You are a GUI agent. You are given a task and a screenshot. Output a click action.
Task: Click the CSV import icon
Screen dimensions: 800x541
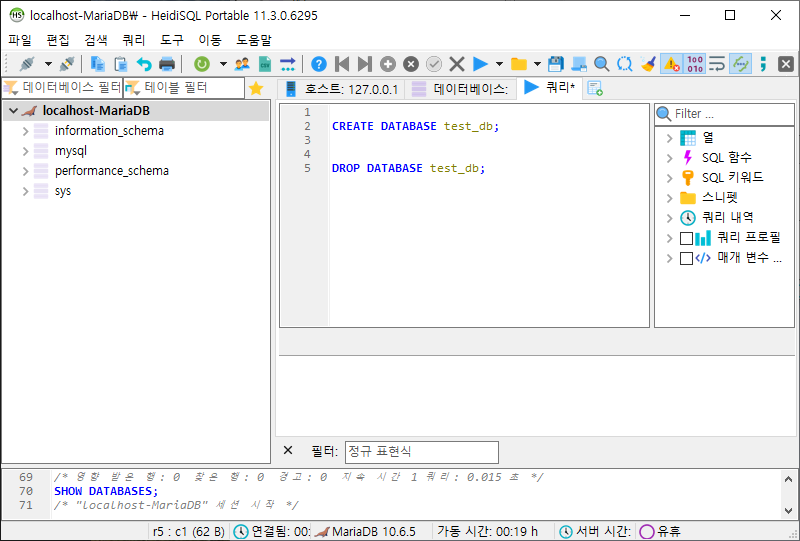pyautogui.click(x=265, y=64)
